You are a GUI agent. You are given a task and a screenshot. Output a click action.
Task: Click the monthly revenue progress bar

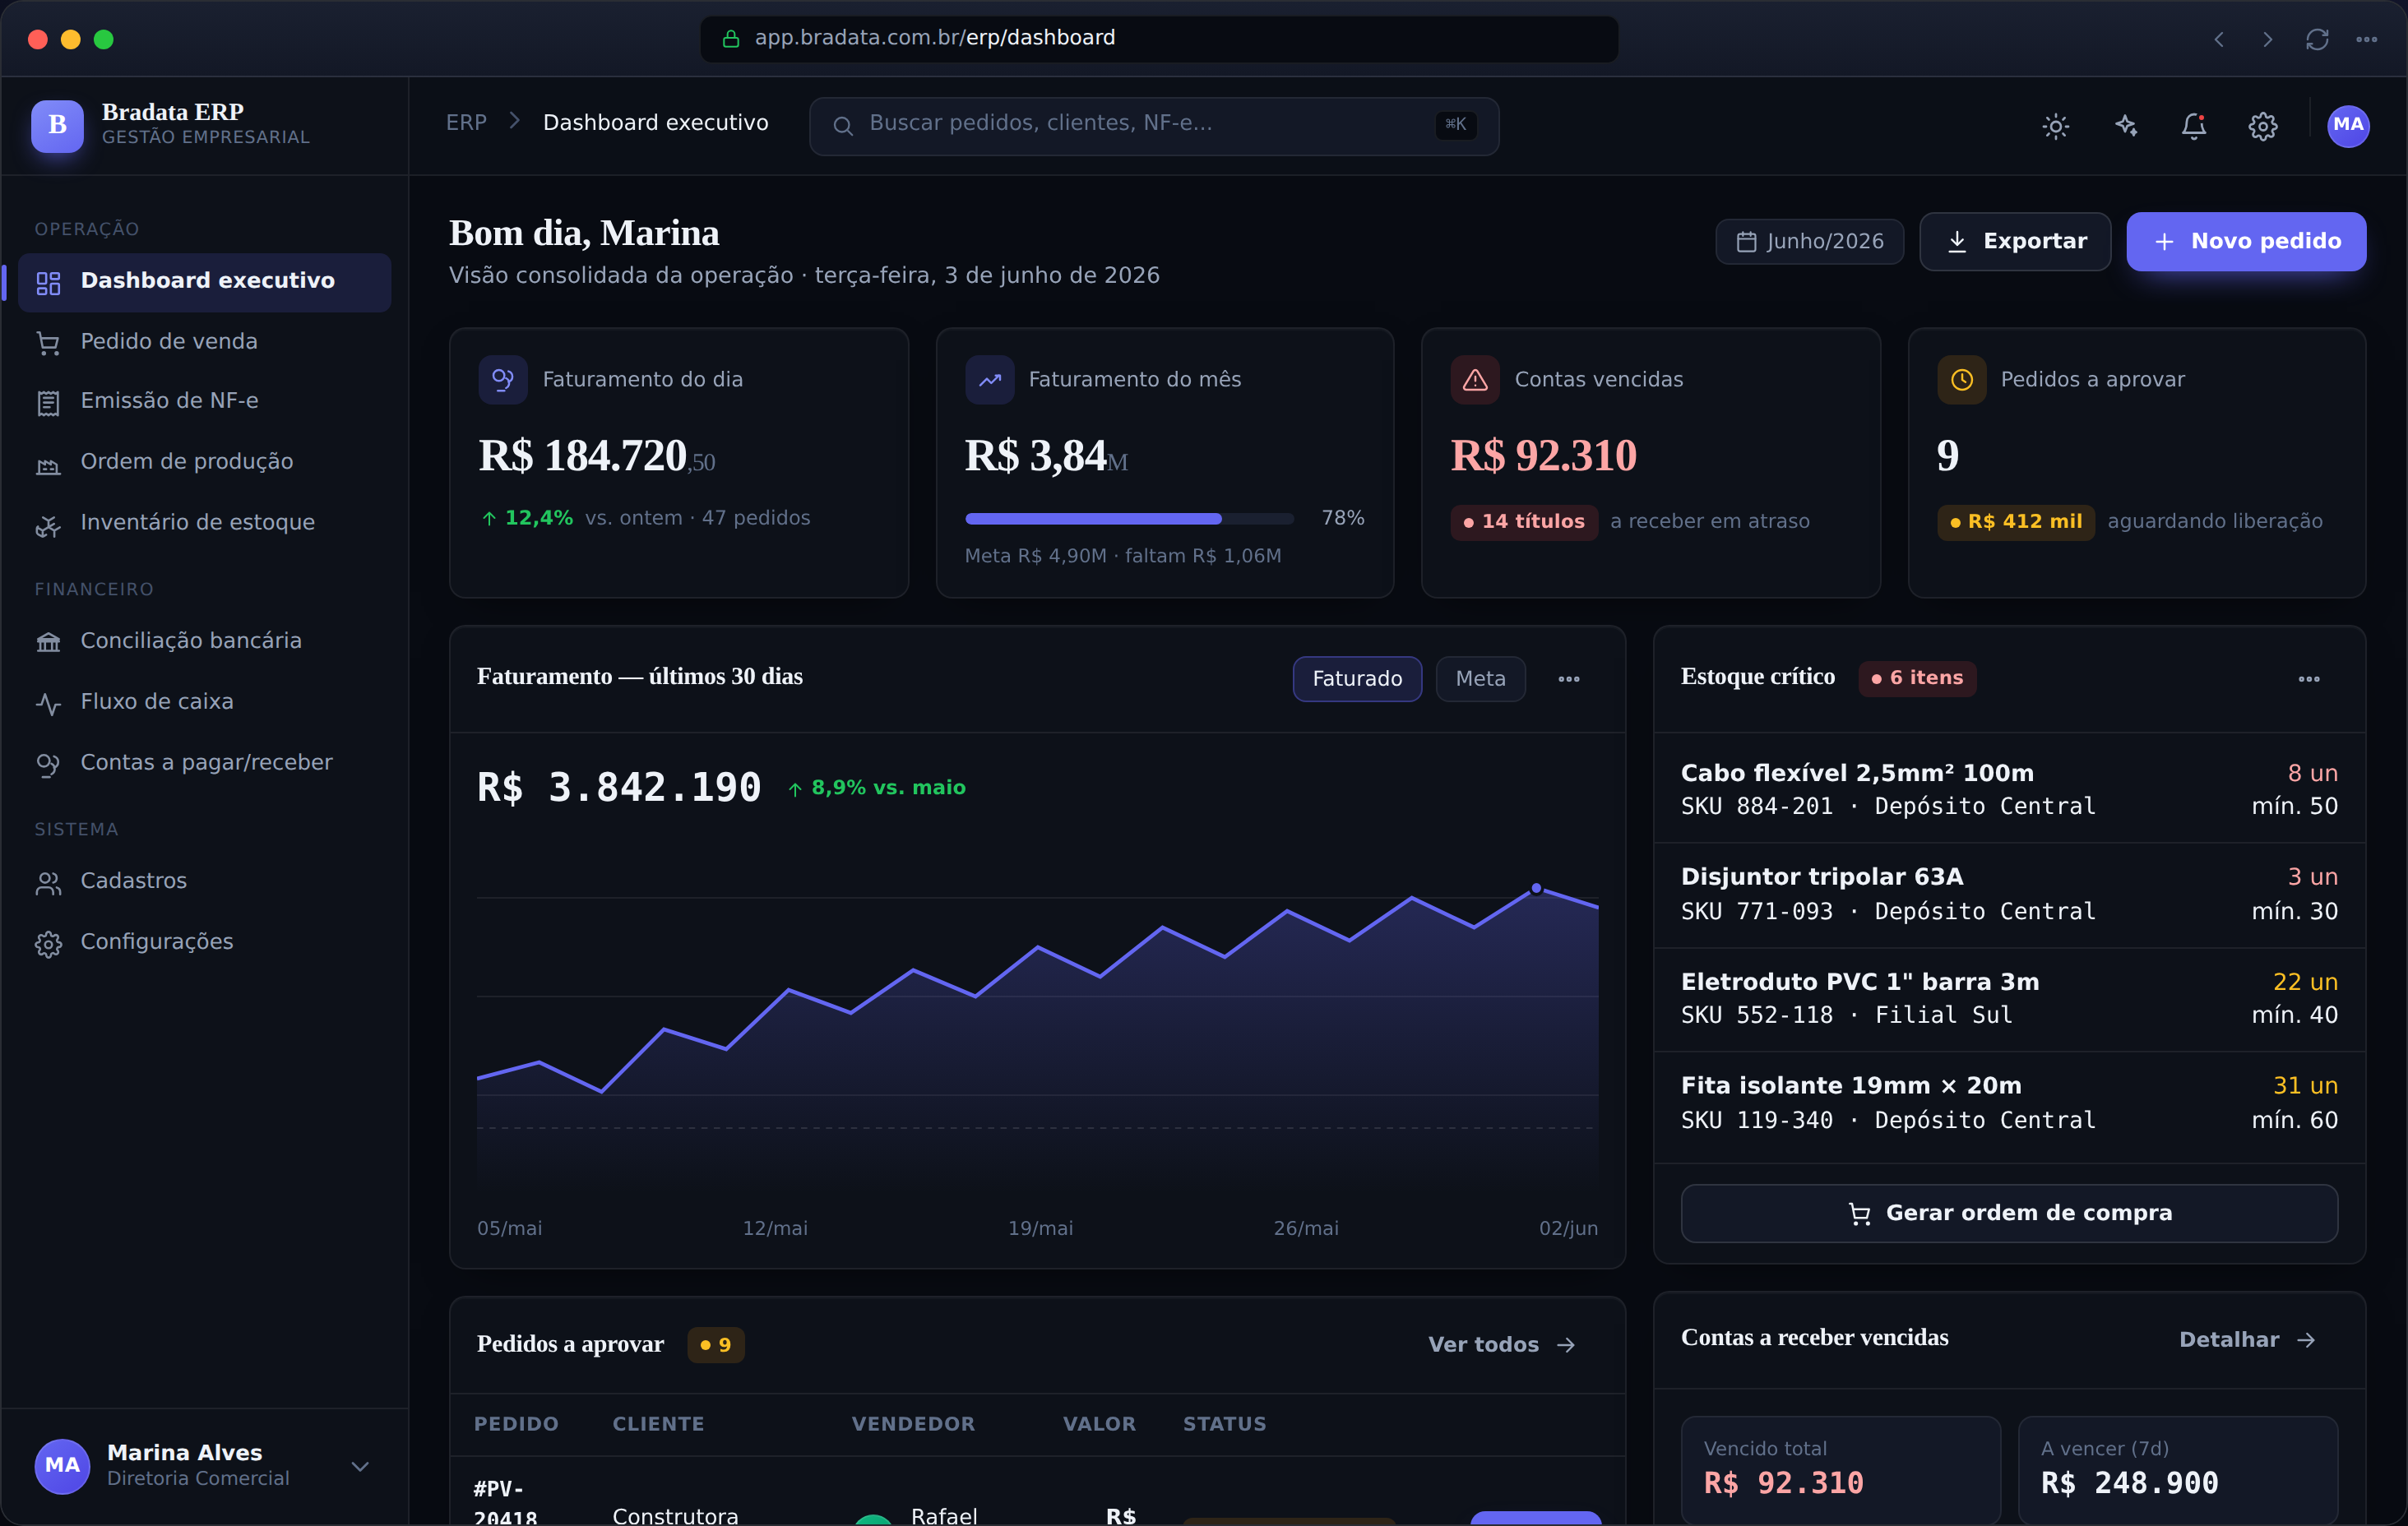pos(1129,519)
